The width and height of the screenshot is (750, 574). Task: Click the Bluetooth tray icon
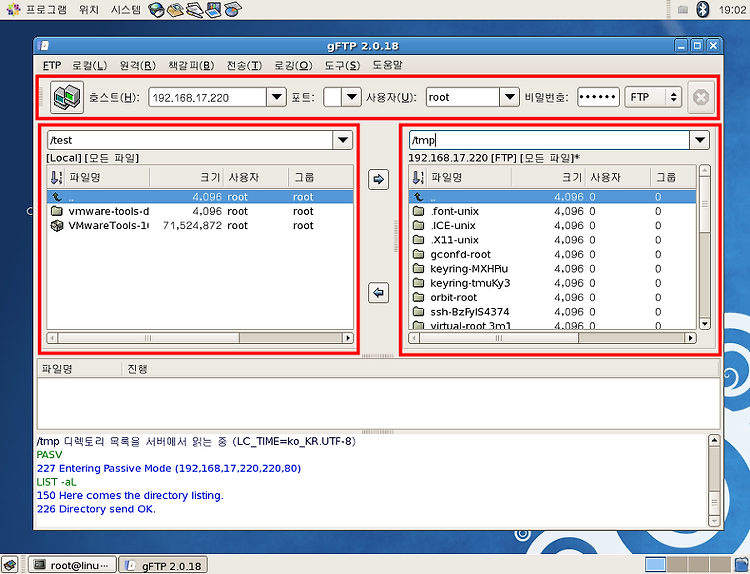pyautogui.click(x=702, y=9)
